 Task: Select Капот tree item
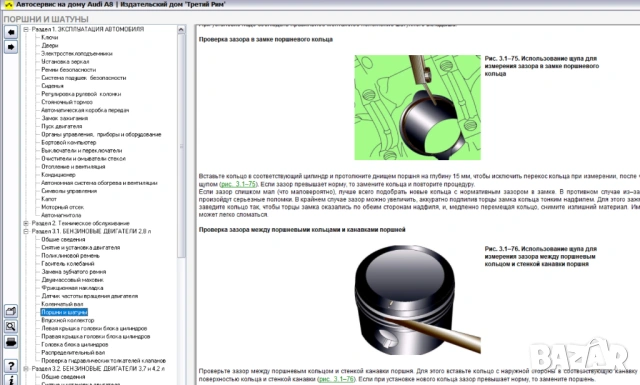coord(49,199)
